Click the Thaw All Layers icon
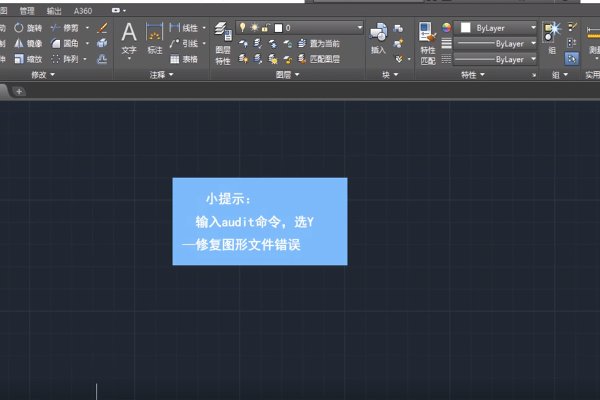Screen dimensions: 600x400 click(273, 59)
